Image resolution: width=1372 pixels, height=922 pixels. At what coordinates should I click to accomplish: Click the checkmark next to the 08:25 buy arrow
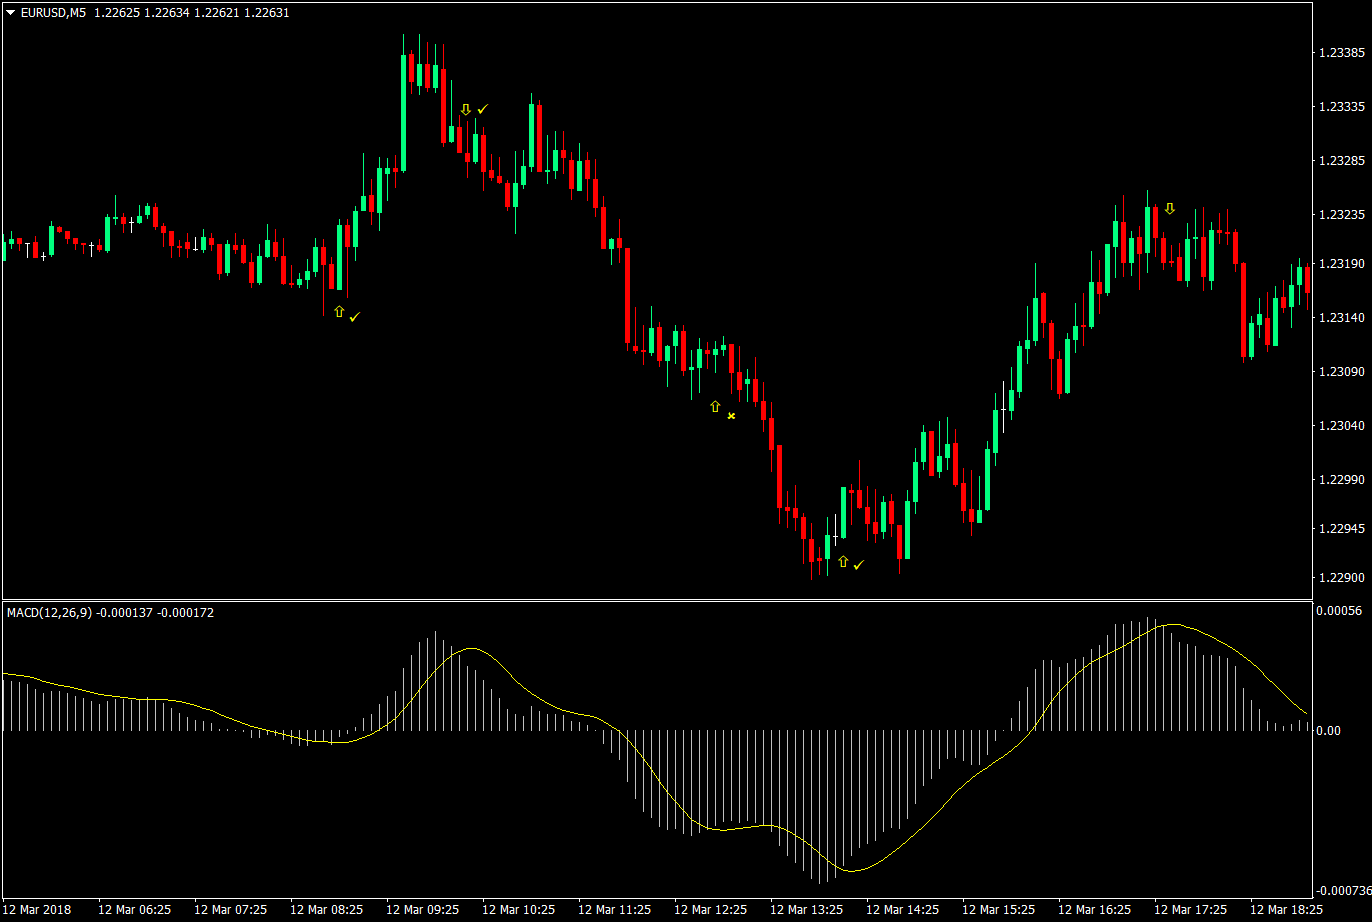coord(356,316)
